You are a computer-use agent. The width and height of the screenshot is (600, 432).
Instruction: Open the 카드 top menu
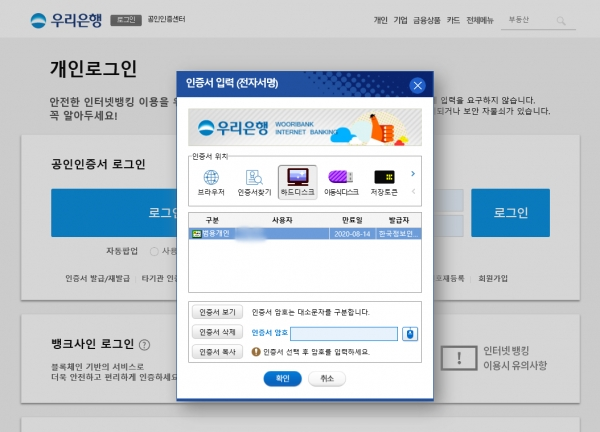point(453,20)
